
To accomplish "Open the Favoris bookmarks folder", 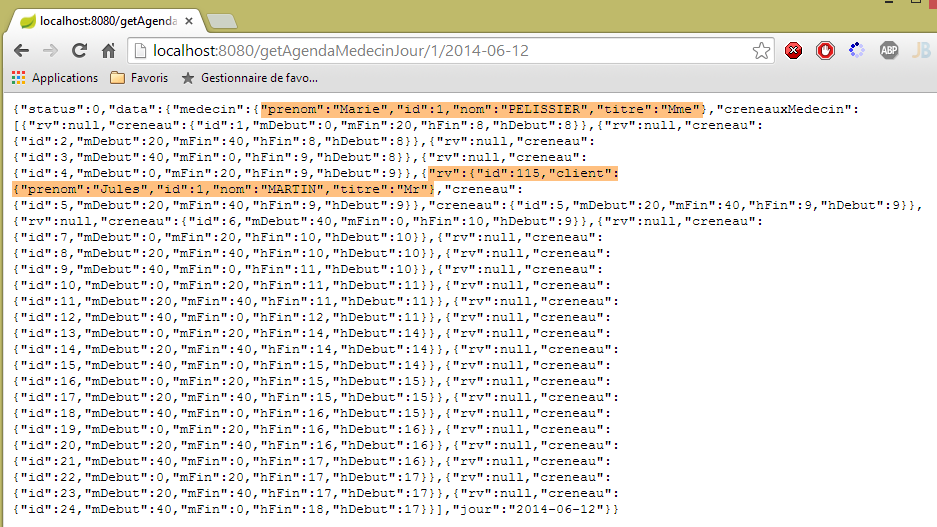I will click(139, 77).
